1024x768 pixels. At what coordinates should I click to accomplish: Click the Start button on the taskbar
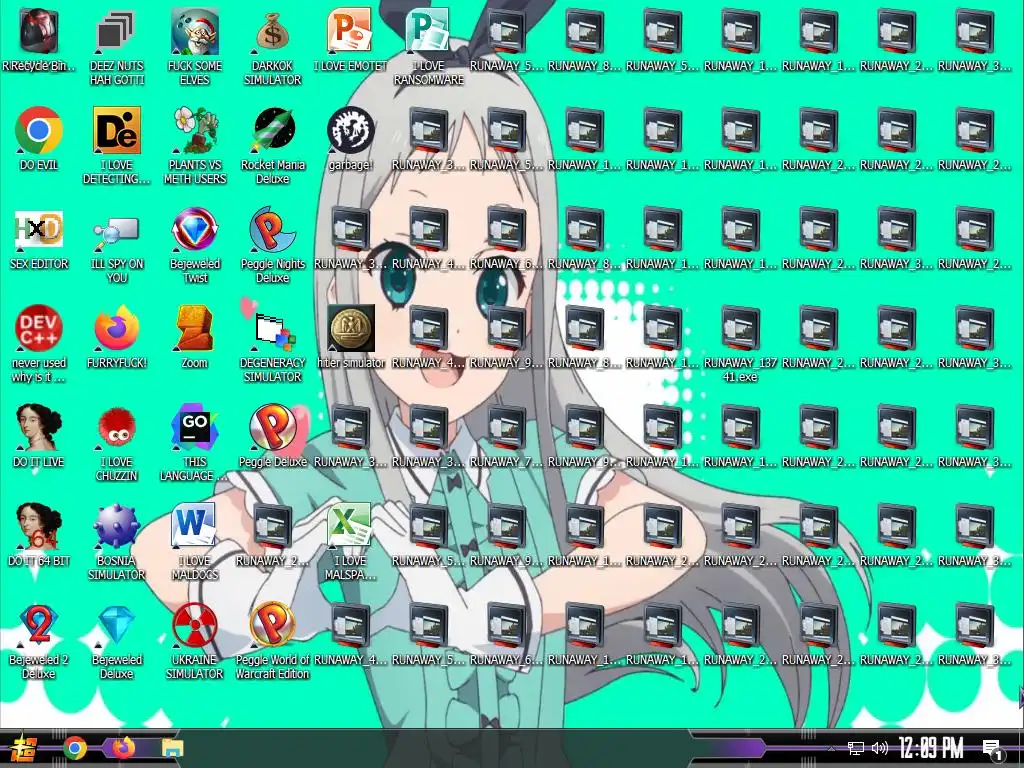[25, 748]
